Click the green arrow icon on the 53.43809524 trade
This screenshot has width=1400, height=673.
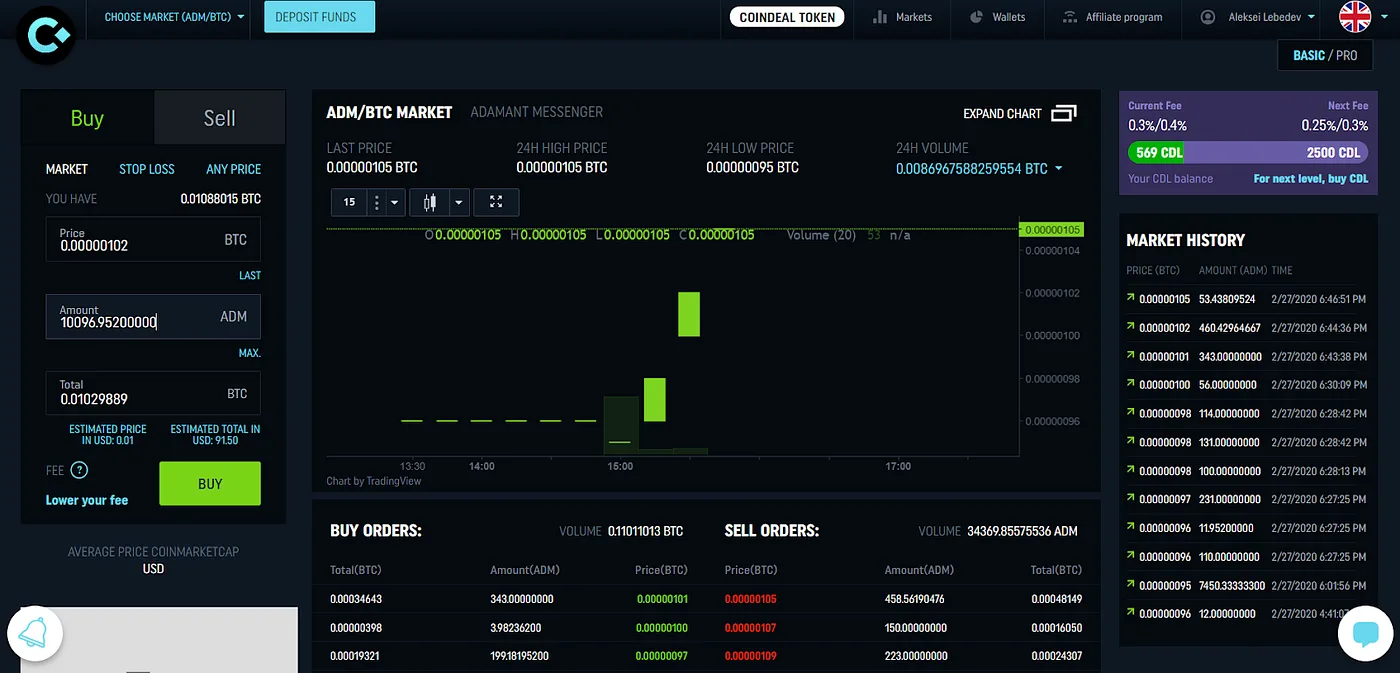pyautogui.click(x=1131, y=299)
